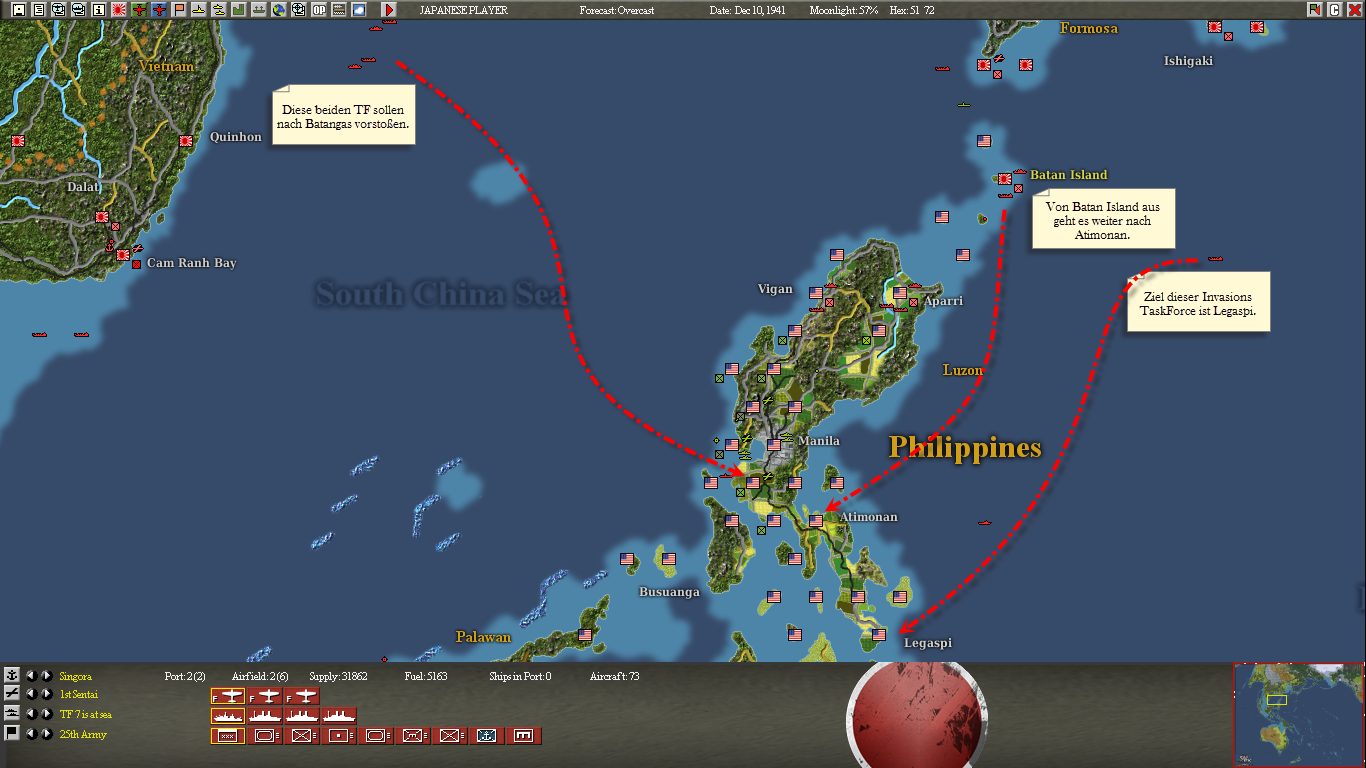The height and width of the screenshot is (768, 1366).
Task: Click the weather cloud icon in toolbar
Action: click(358, 10)
